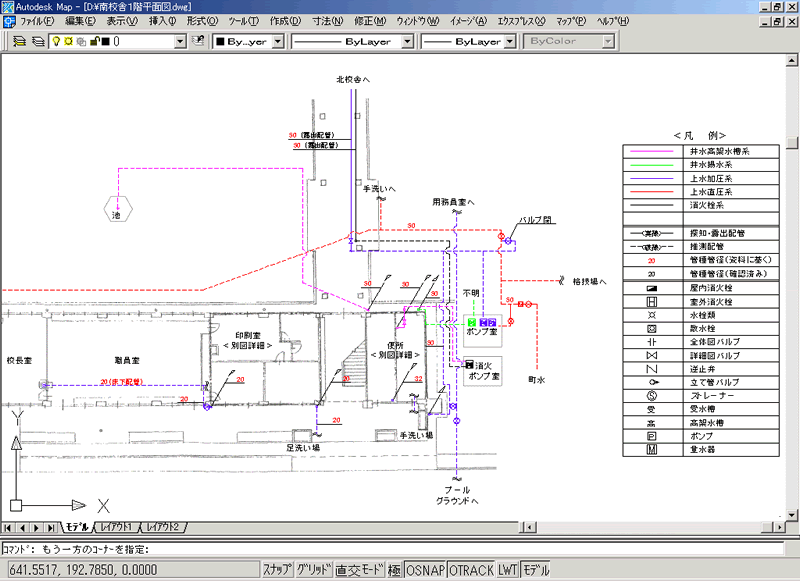
Task: Click the coordinates display 641.5517, 192.7850
Action: click(134, 570)
